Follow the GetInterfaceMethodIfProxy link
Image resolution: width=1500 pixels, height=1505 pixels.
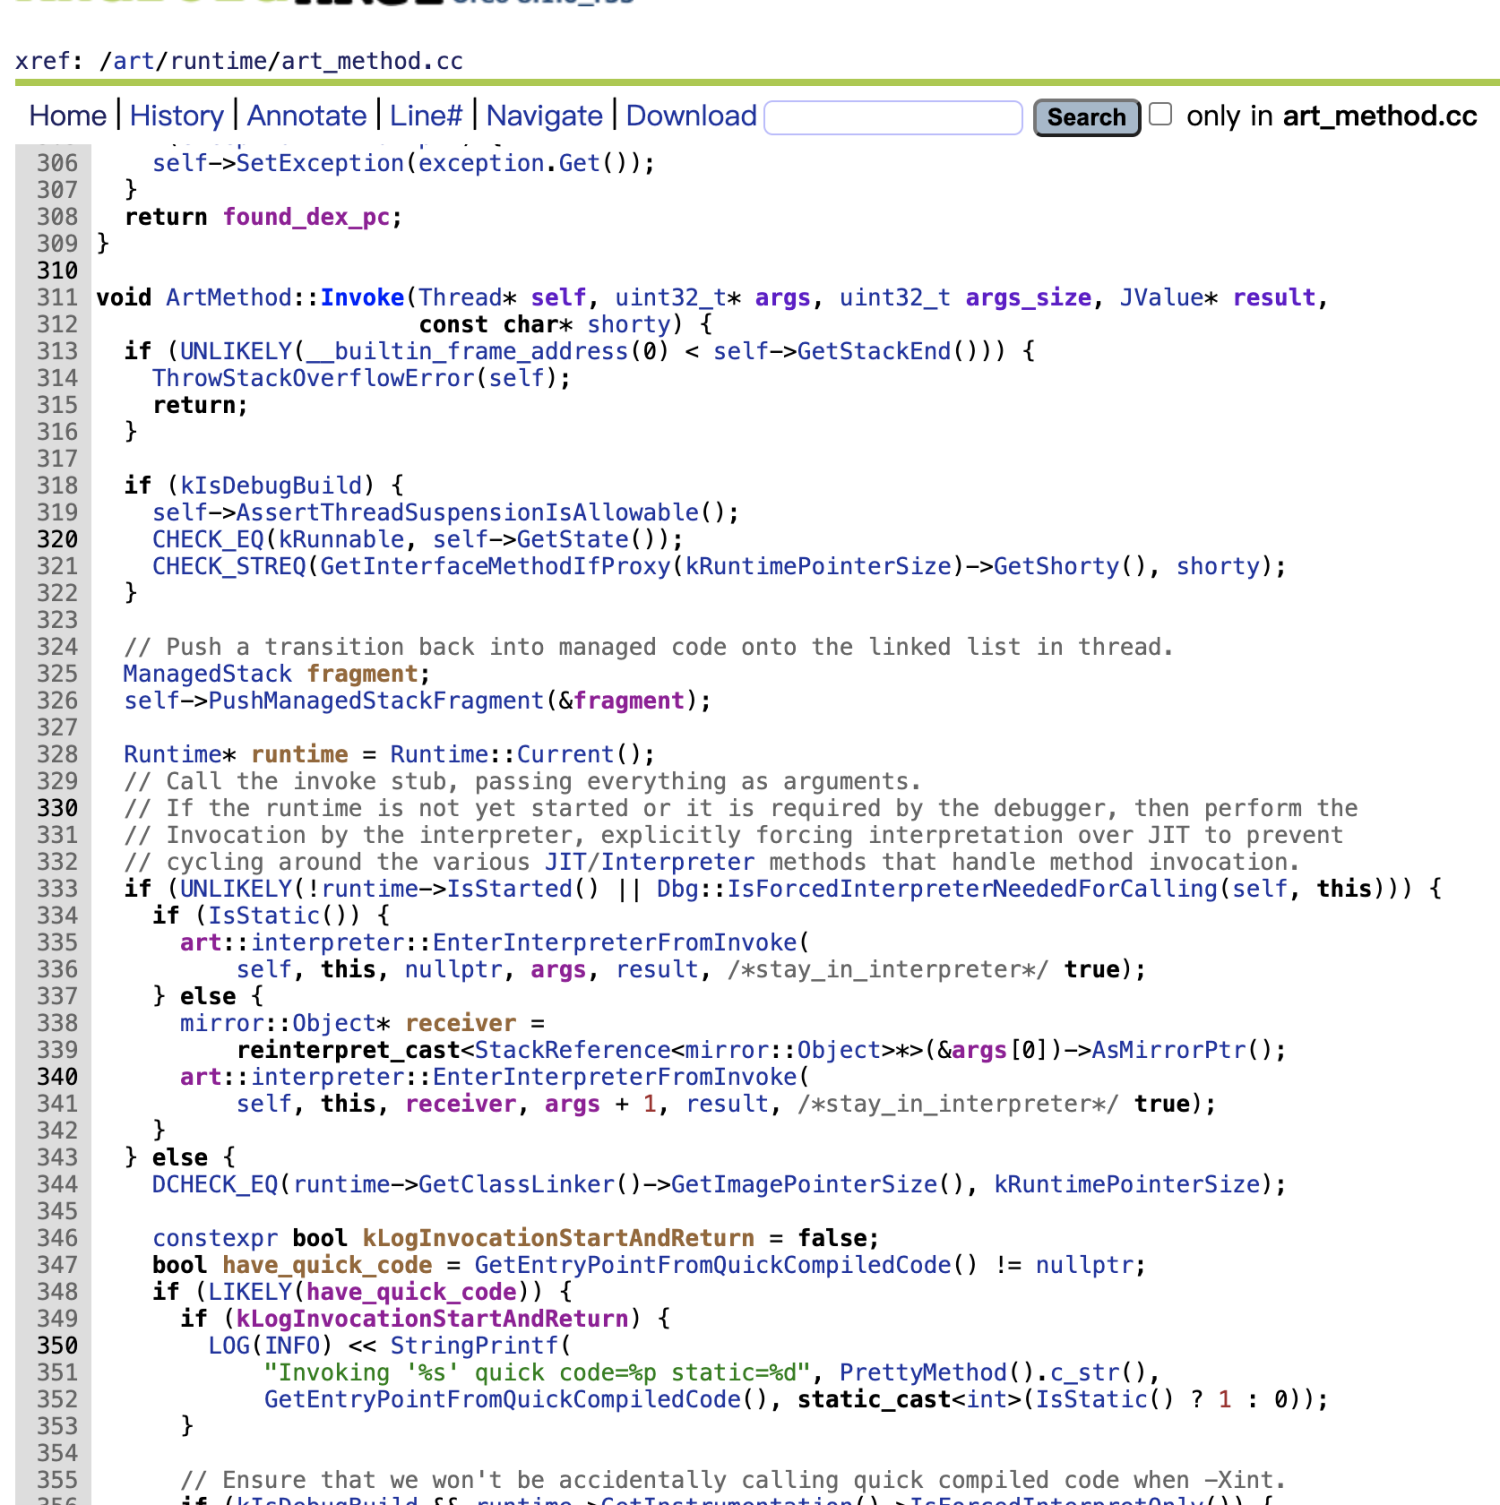(496, 567)
